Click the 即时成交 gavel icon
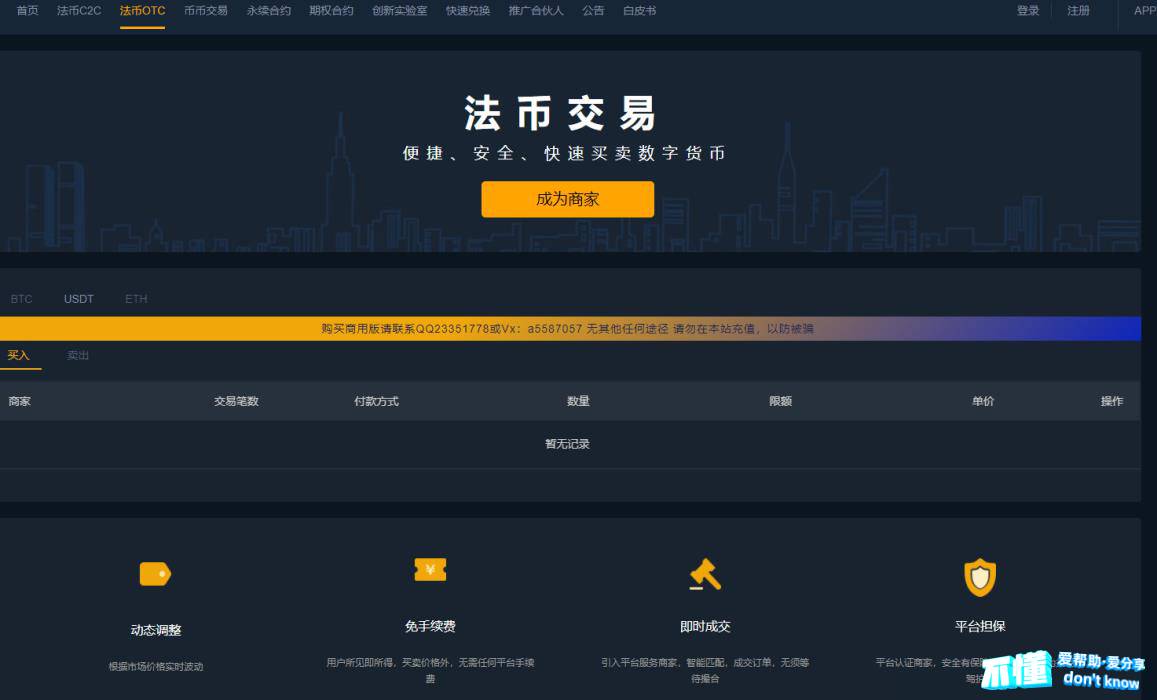 [705, 574]
